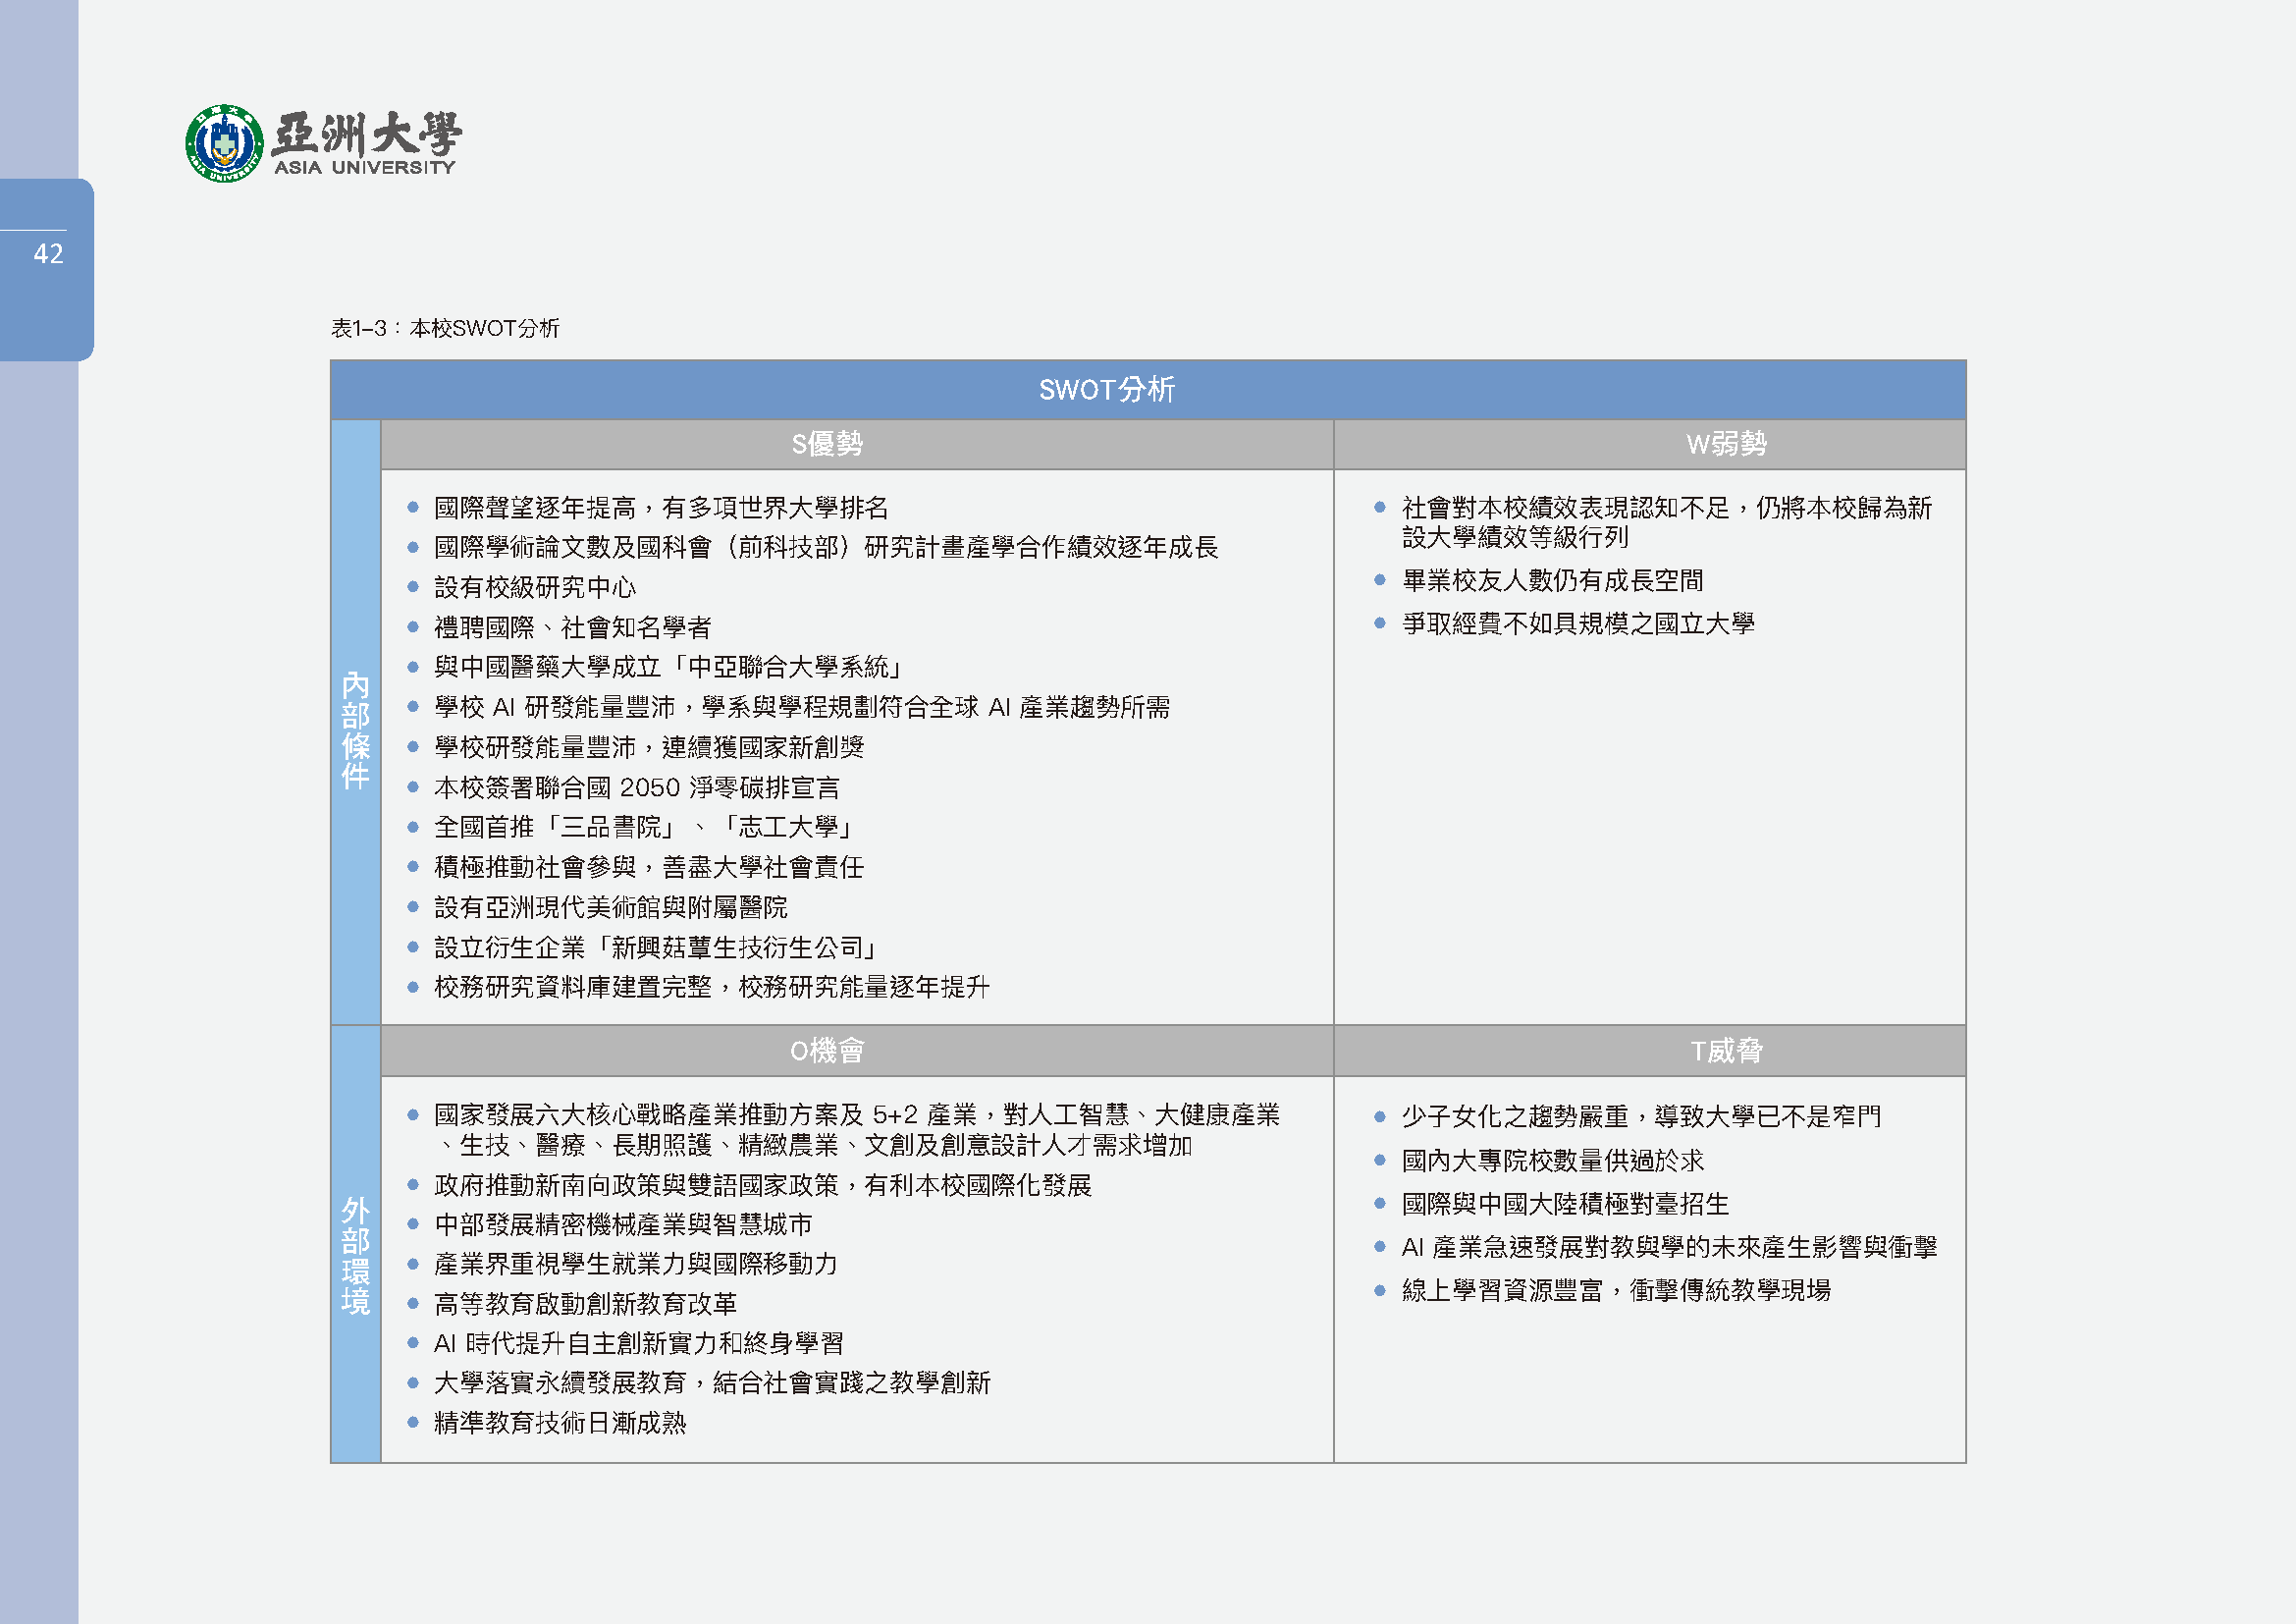Viewport: 2296px width, 1624px height.
Task: Click the O機會 column header
Action: 857,1050
